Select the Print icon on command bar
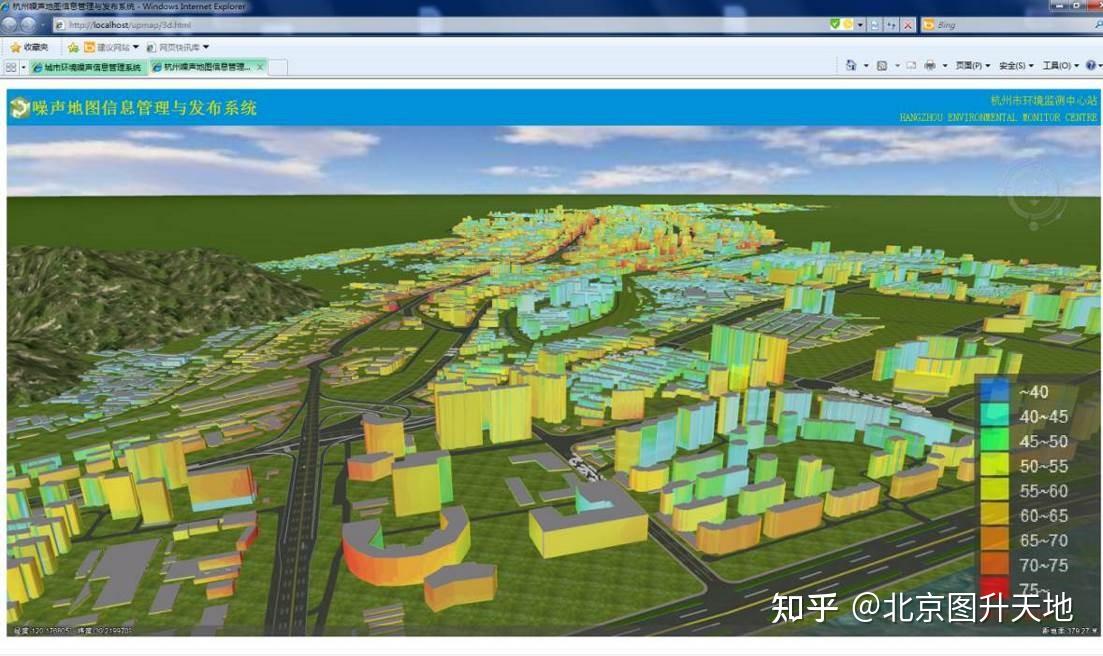The height and width of the screenshot is (656, 1103). pyautogui.click(x=930, y=64)
